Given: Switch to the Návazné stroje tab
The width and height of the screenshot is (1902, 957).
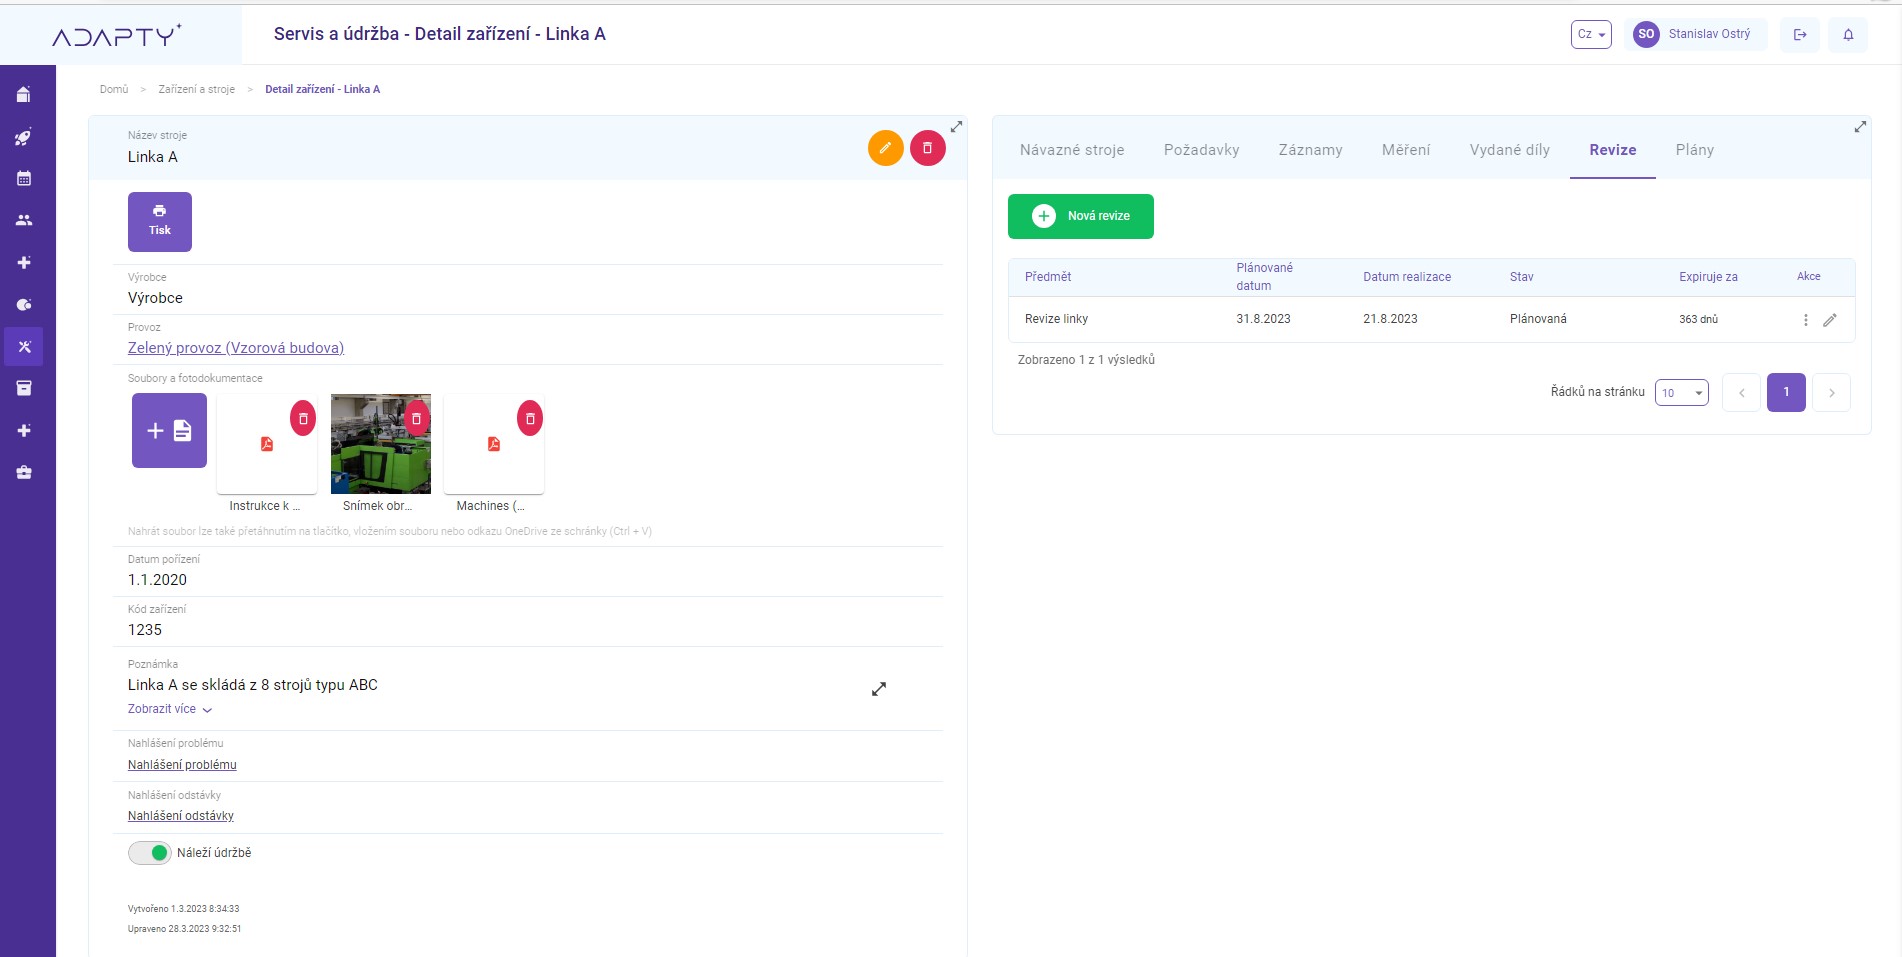Looking at the screenshot, I should click(1072, 150).
